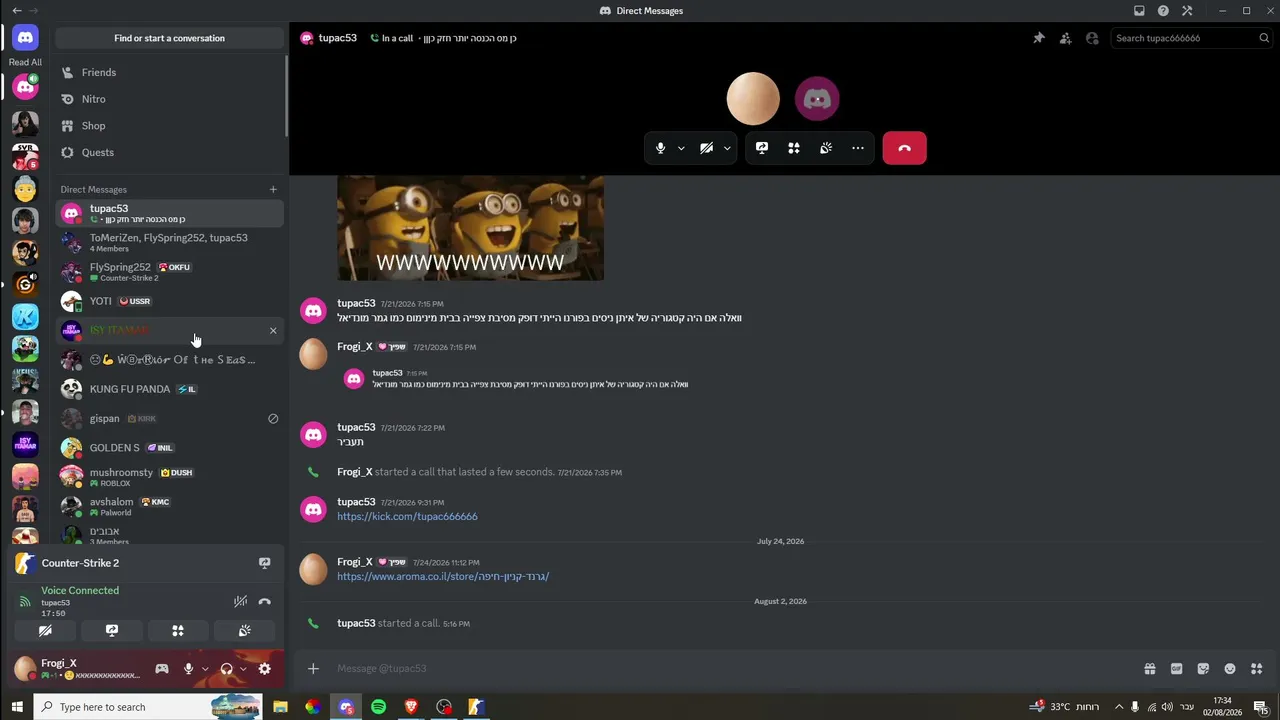Open the YOTI direct message
Viewport: 1280px width, 720px height.
(169, 301)
